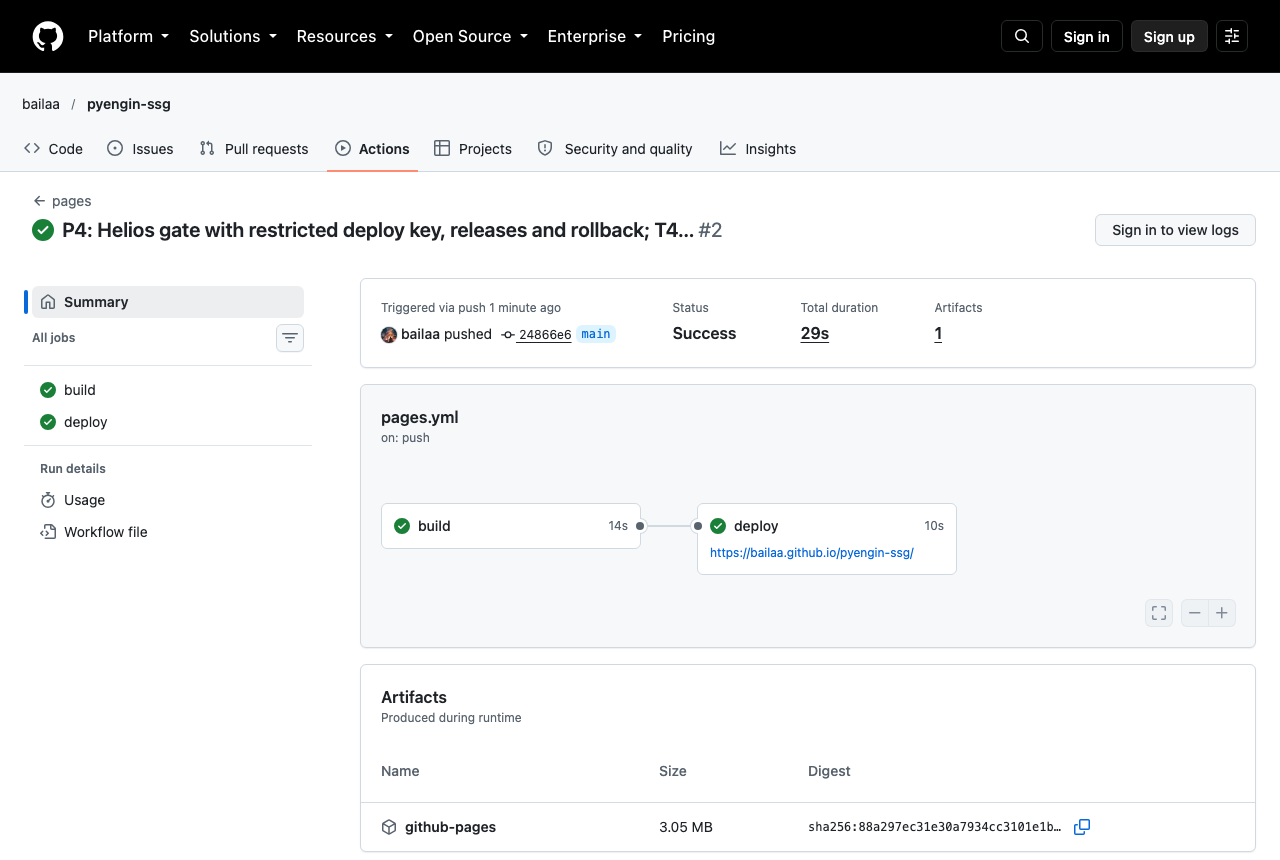Switch to the Issues tab
1280x860 pixels.
coord(140,149)
